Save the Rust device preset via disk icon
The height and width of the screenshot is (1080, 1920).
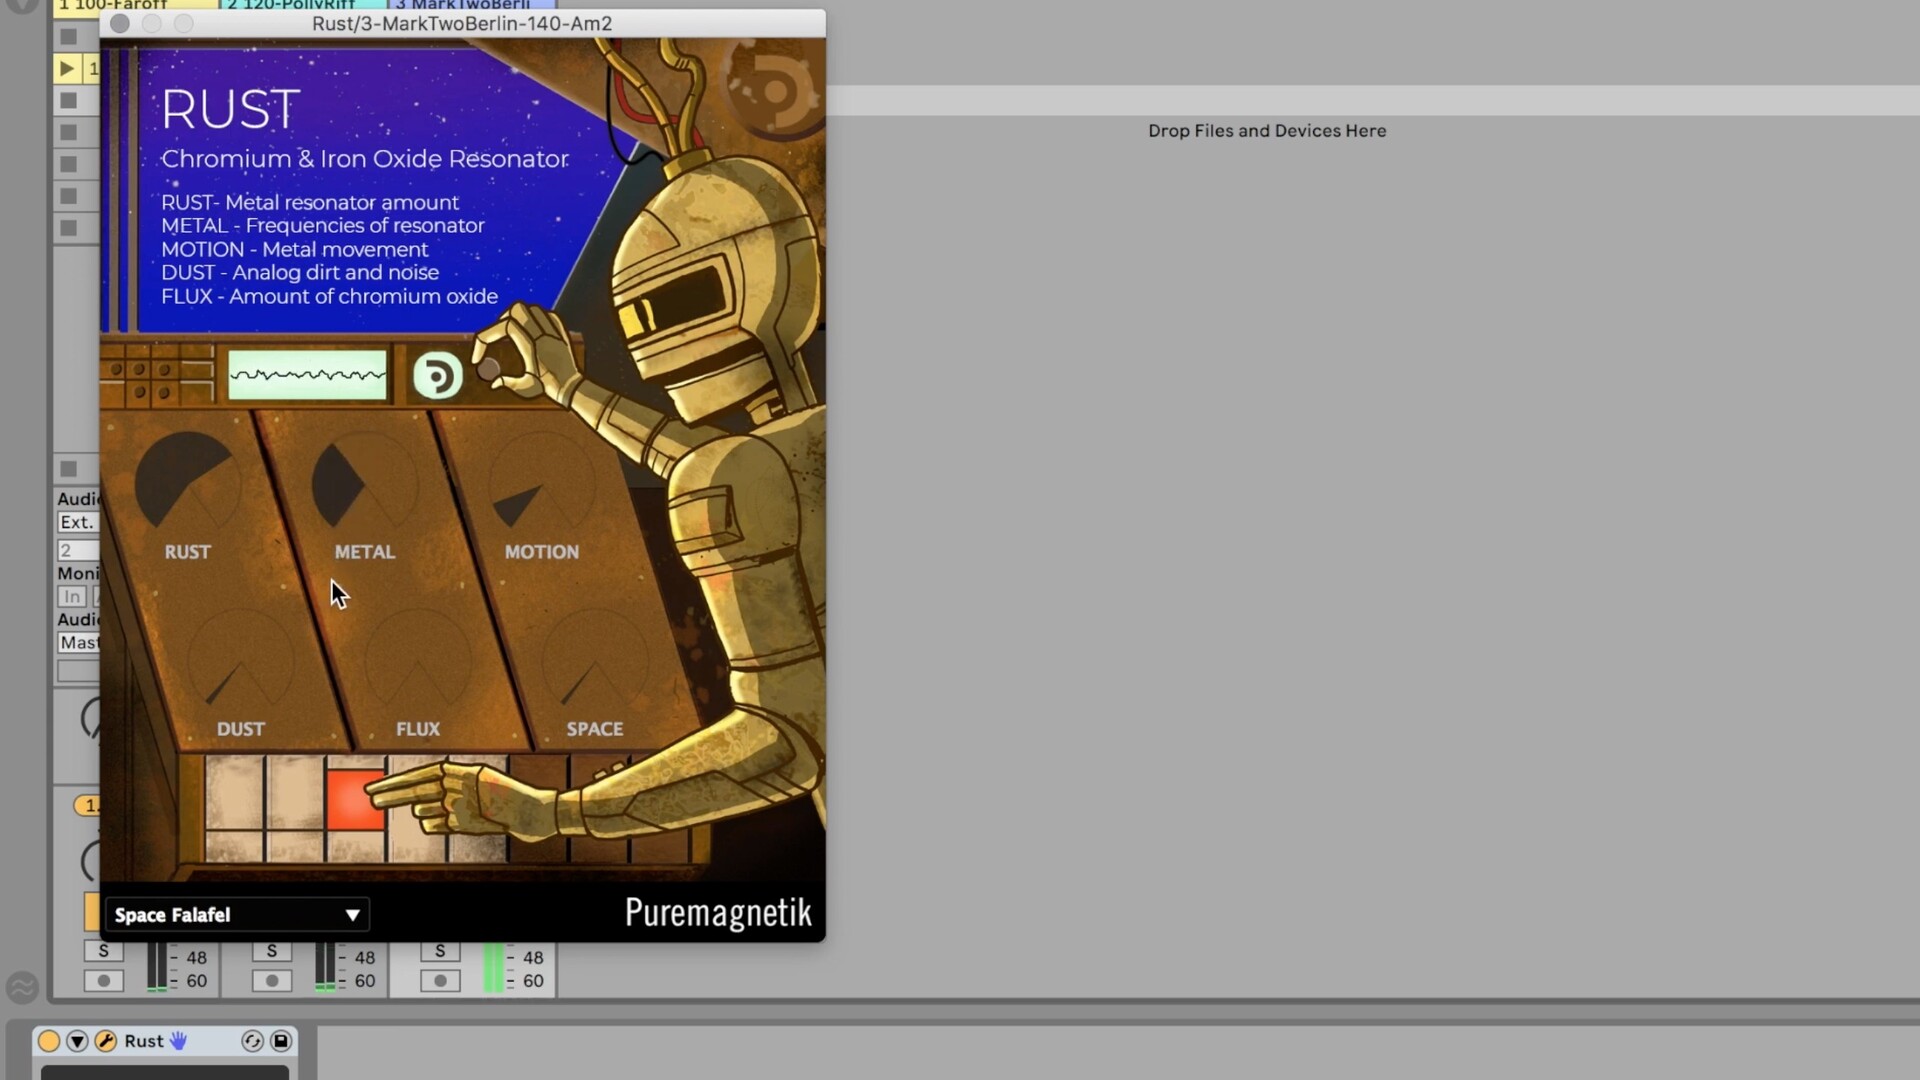point(281,1041)
